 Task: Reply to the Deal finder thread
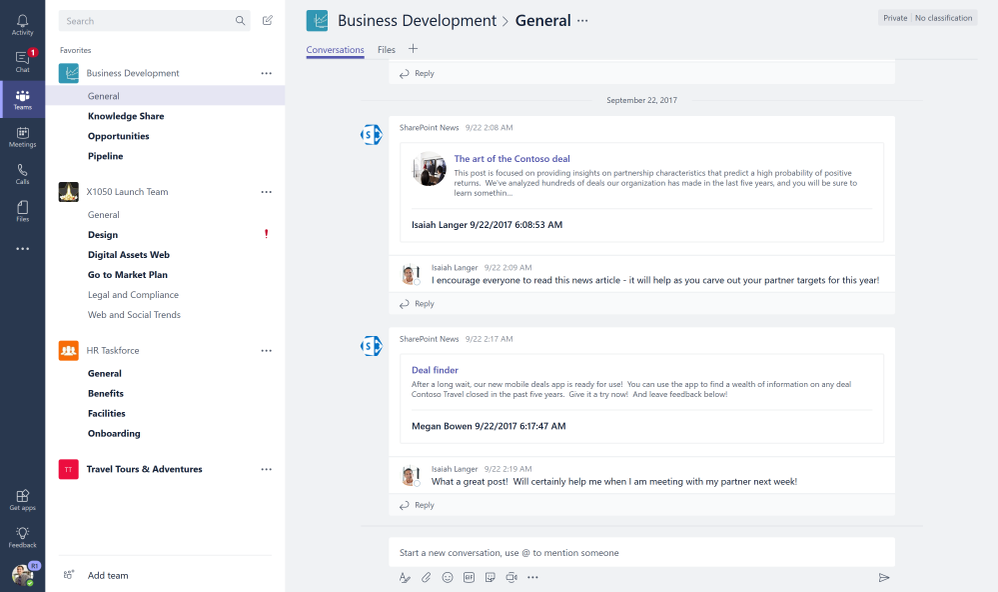[x=417, y=505]
